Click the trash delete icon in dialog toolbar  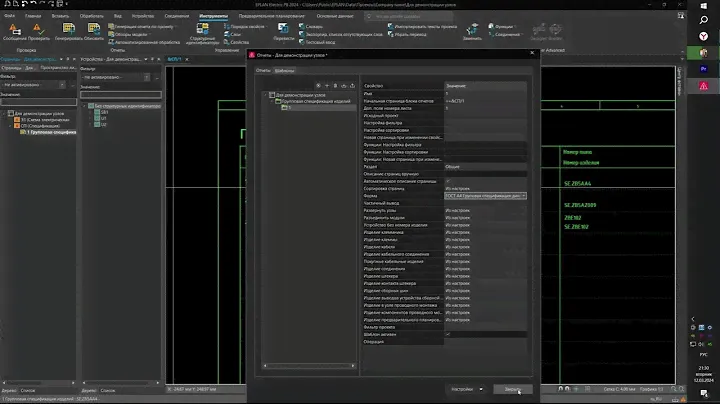pos(337,85)
